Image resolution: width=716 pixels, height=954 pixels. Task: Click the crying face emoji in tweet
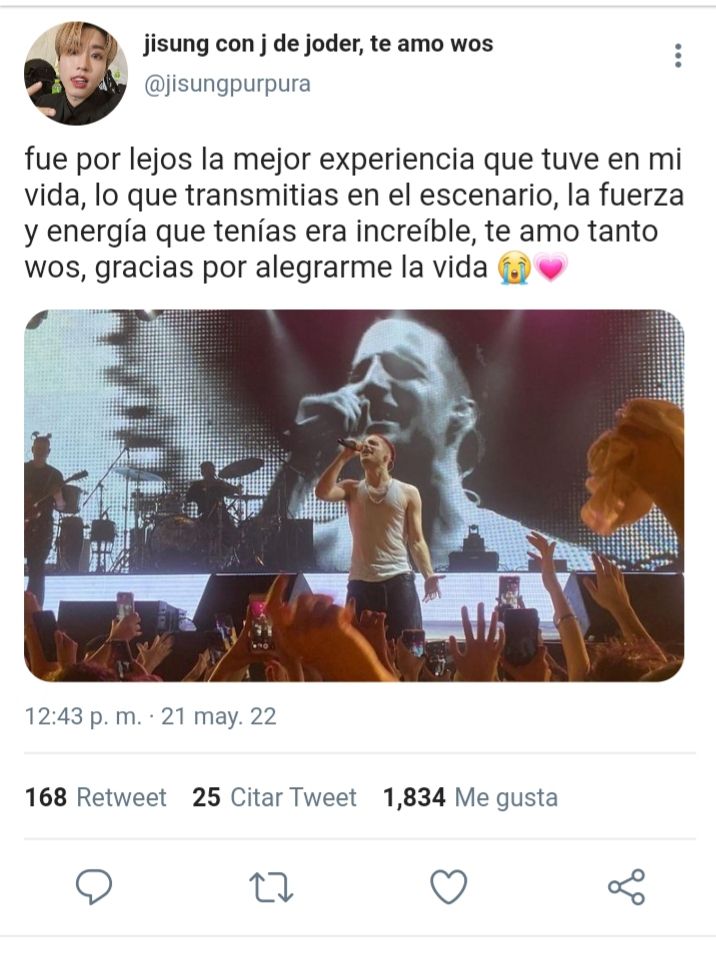pyautogui.click(x=514, y=268)
